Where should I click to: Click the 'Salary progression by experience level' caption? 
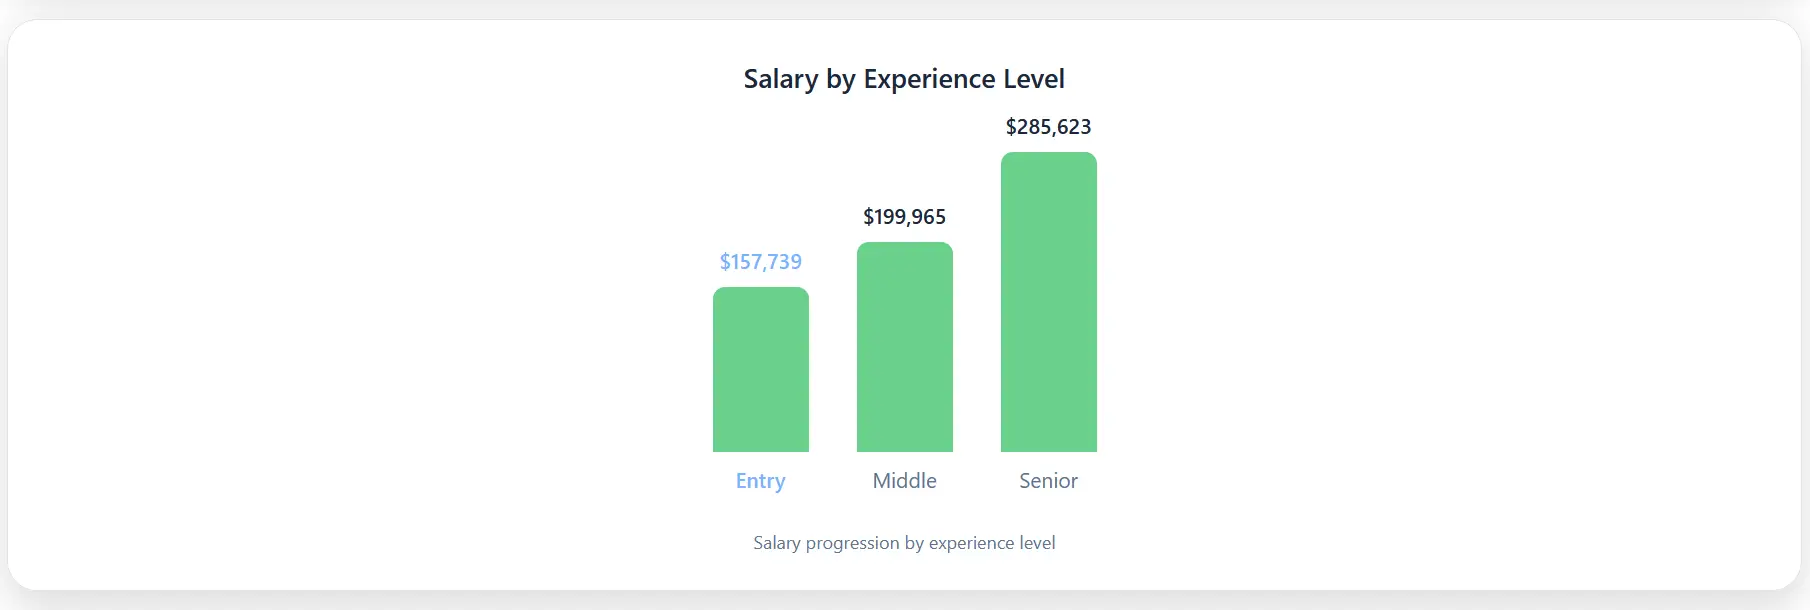click(x=904, y=543)
